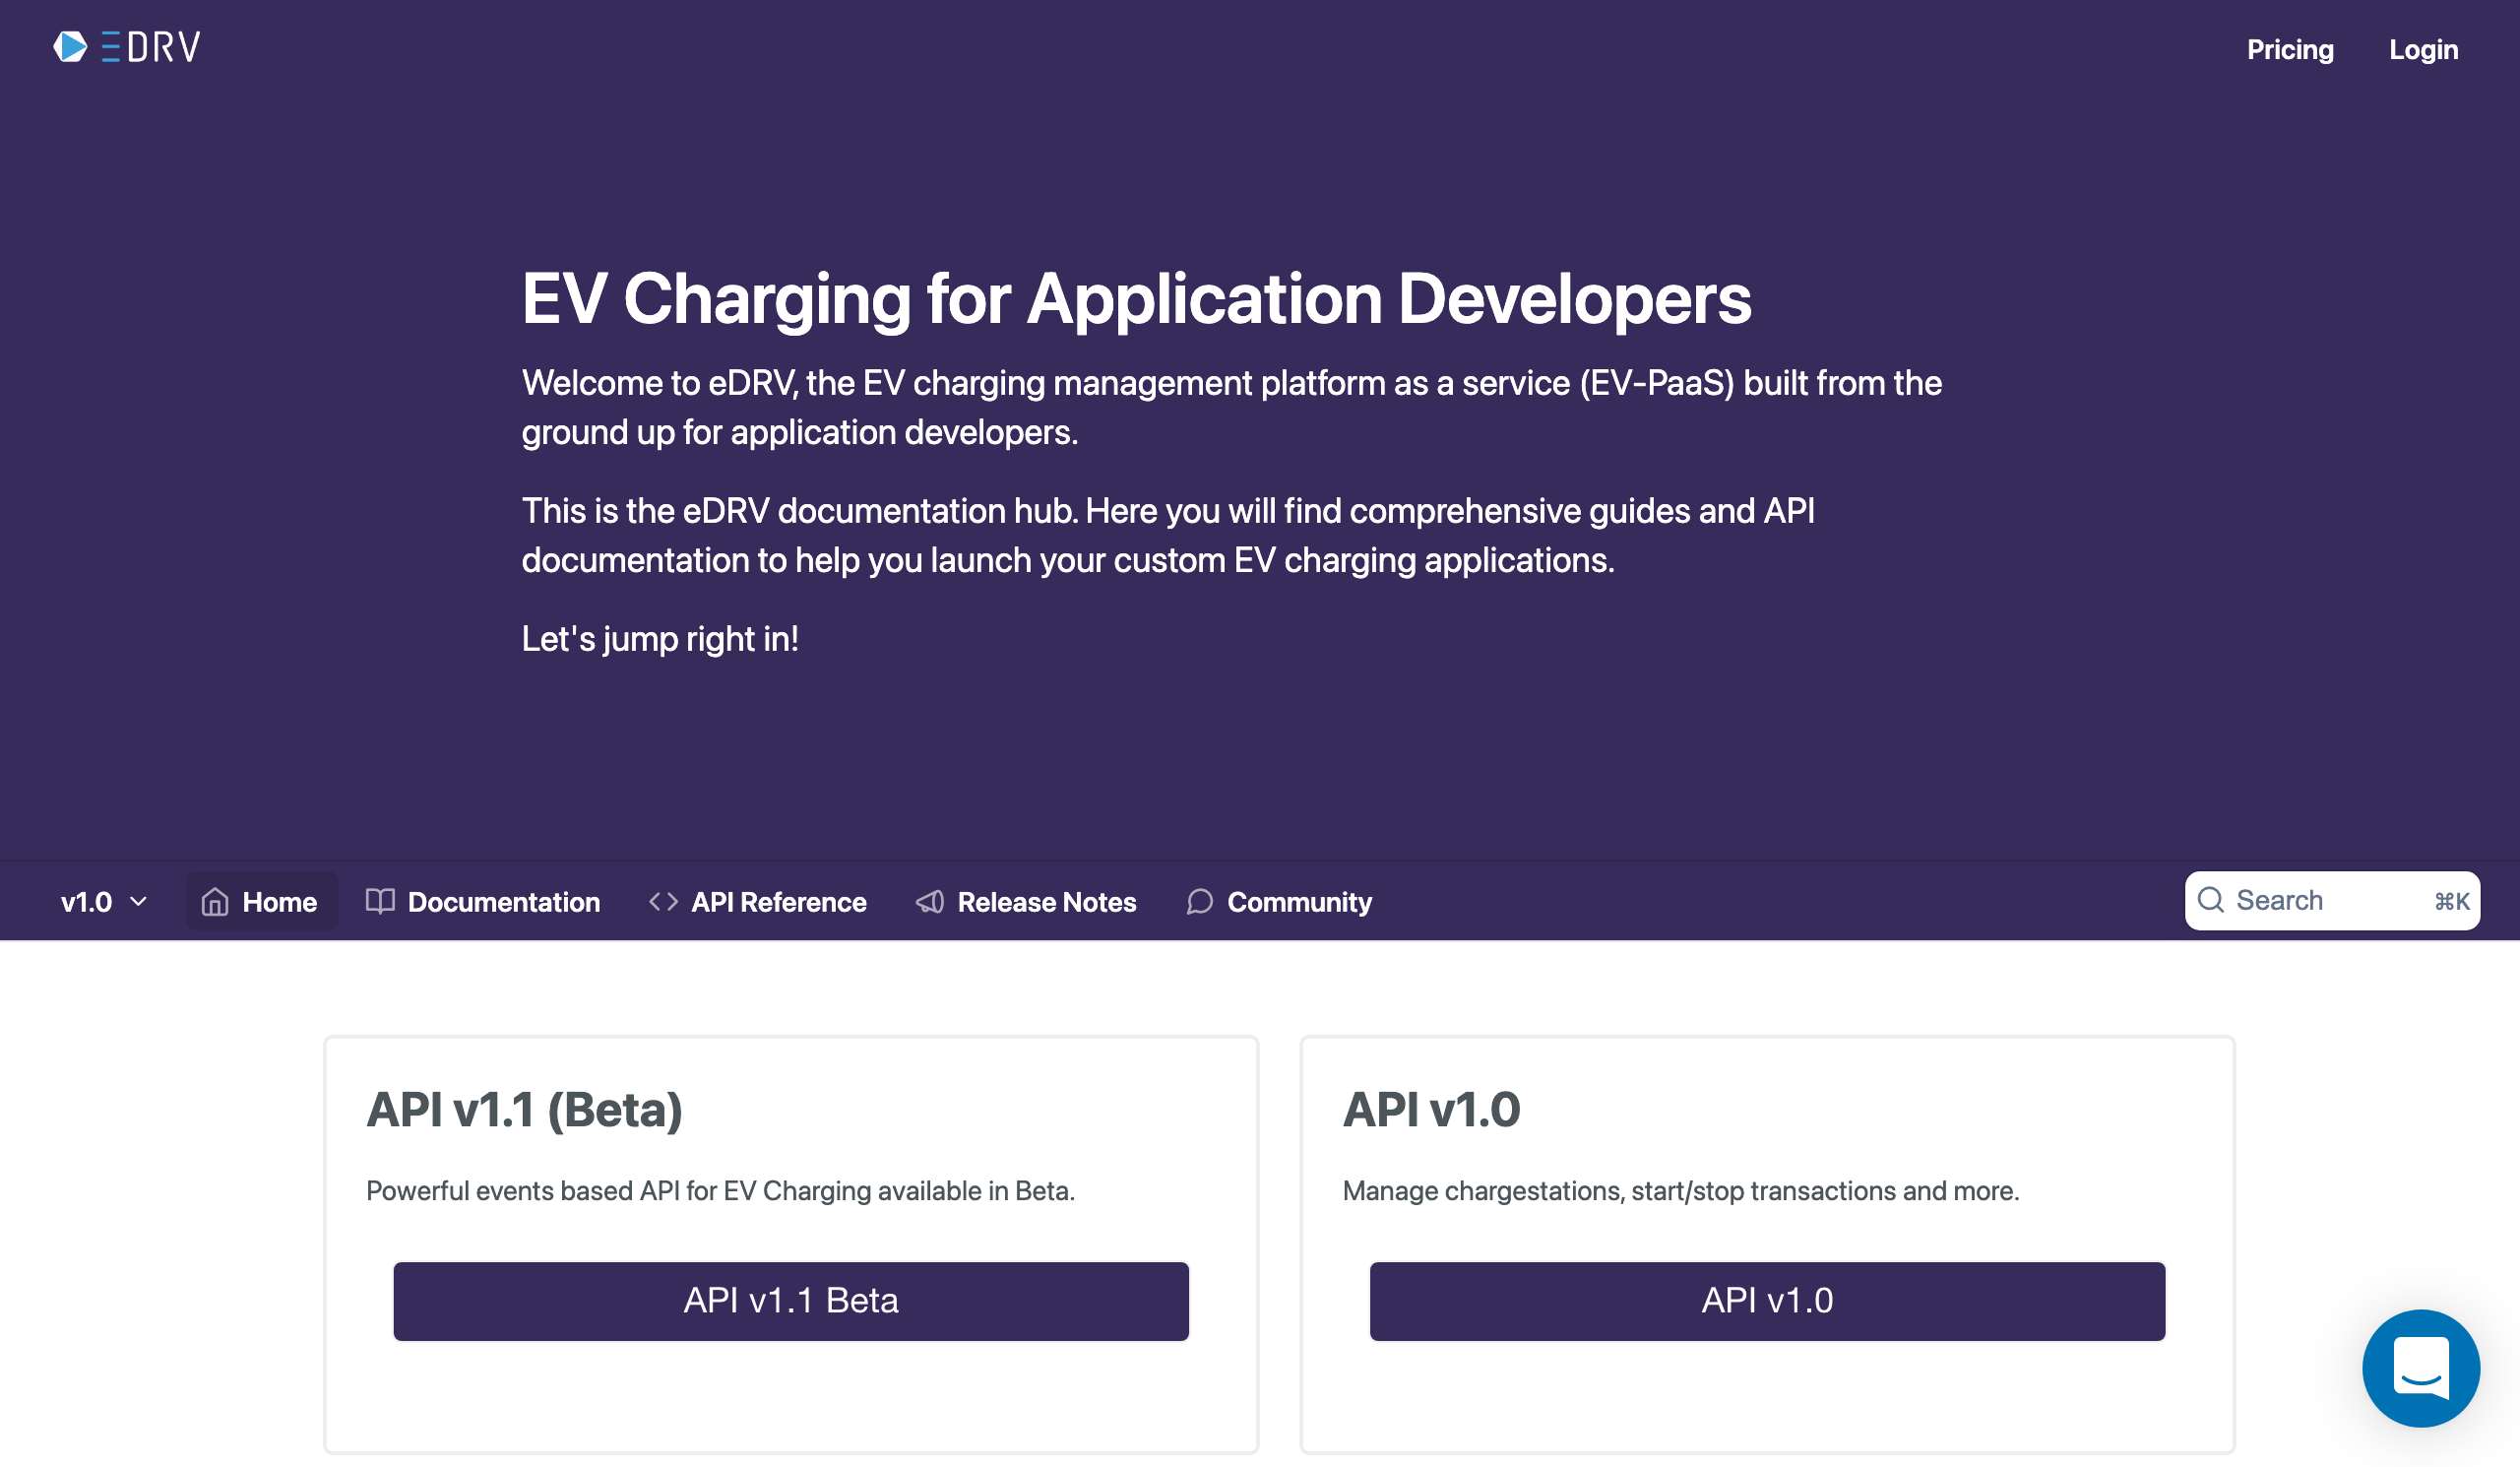Viewport: 2520px width, 1467px height.
Task: Click the Documentation book icon
Action: (380, 901)
